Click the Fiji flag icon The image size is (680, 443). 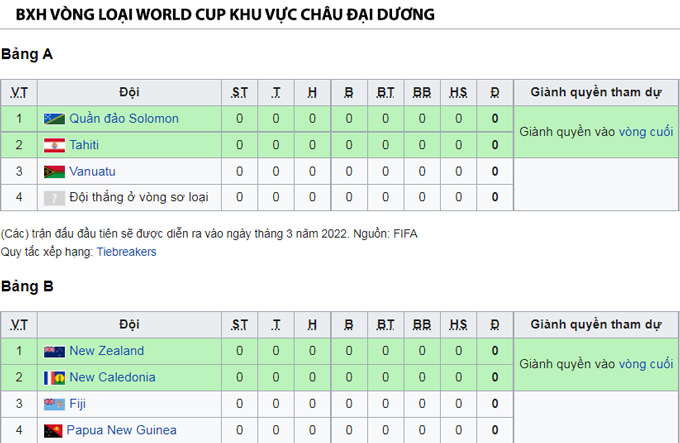(x=54, y=404)
